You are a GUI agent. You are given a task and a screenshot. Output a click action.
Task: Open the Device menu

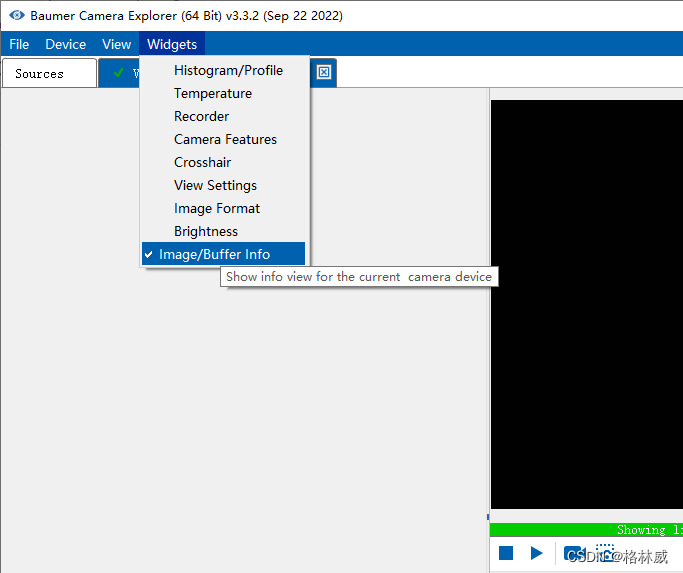(66, 44)
